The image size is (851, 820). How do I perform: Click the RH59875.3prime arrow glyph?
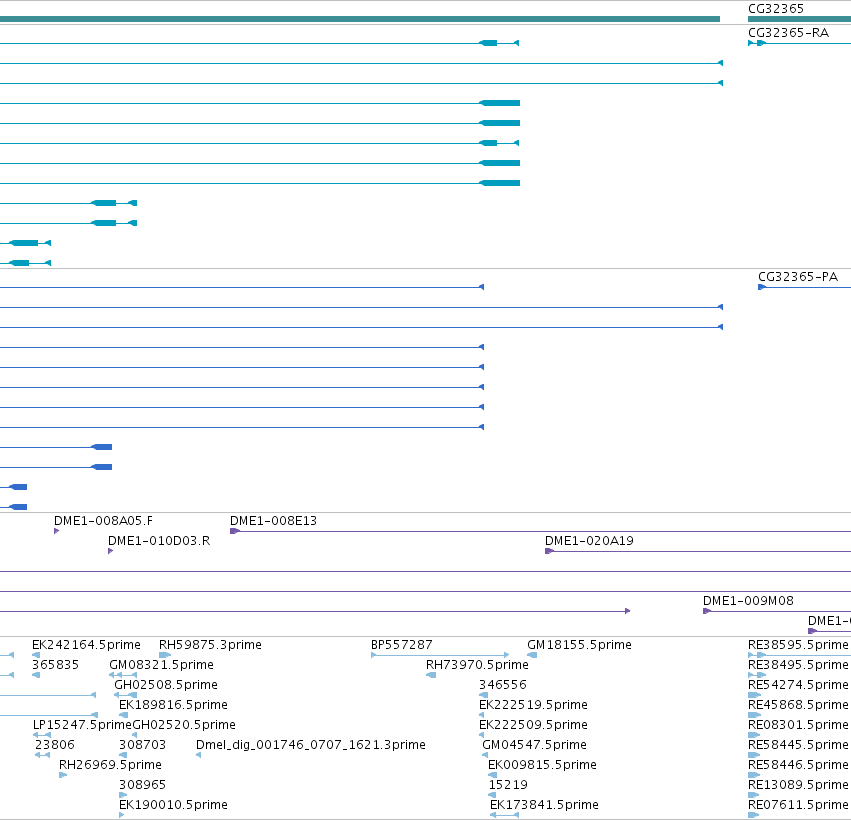pos(164,655)
